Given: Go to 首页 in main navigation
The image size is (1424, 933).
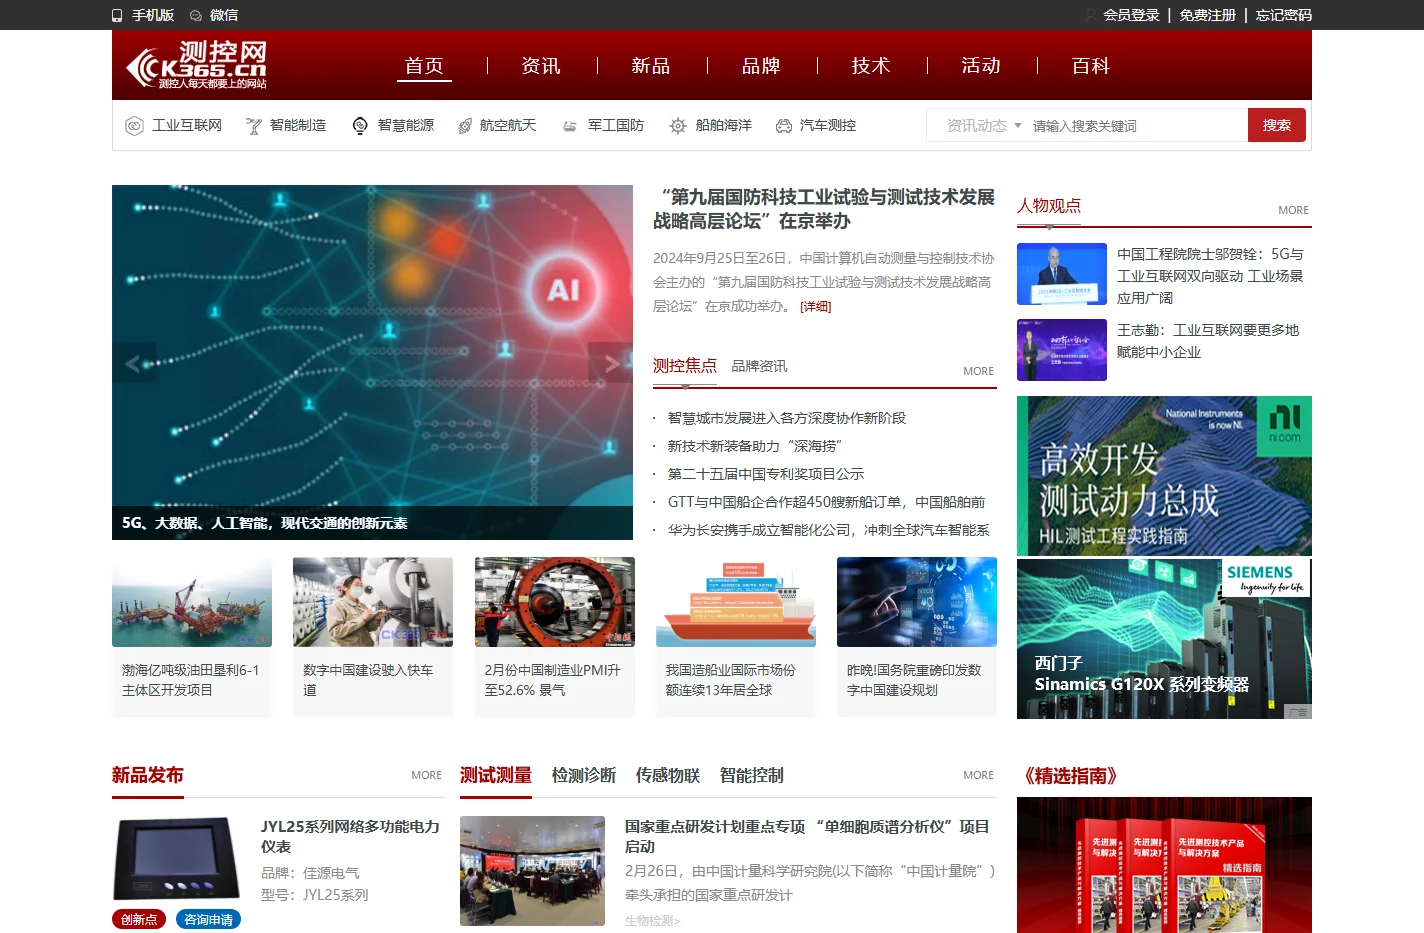Looking at the screenshot, I should click(424, 66).
